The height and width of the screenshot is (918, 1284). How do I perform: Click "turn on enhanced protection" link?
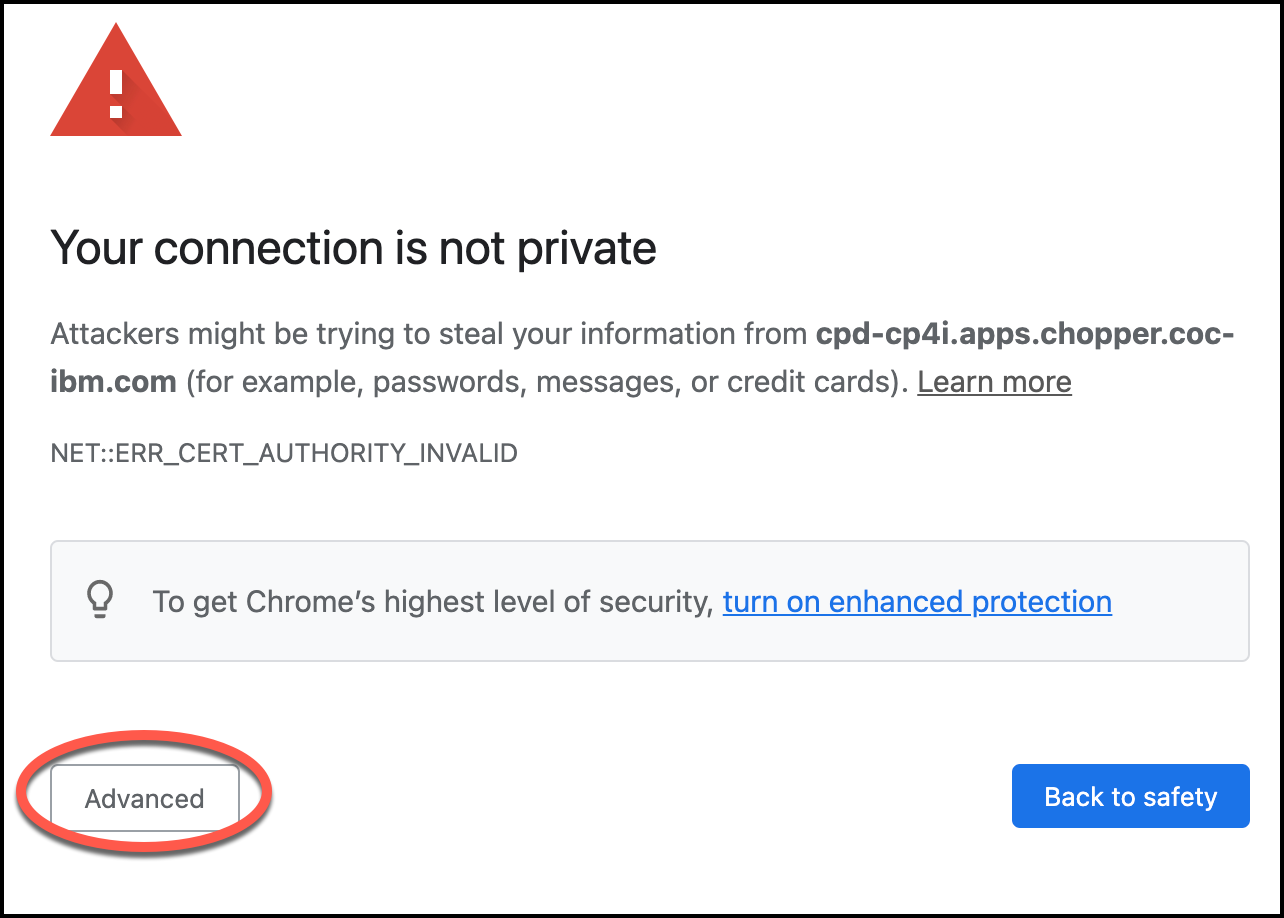coord(917,602)
